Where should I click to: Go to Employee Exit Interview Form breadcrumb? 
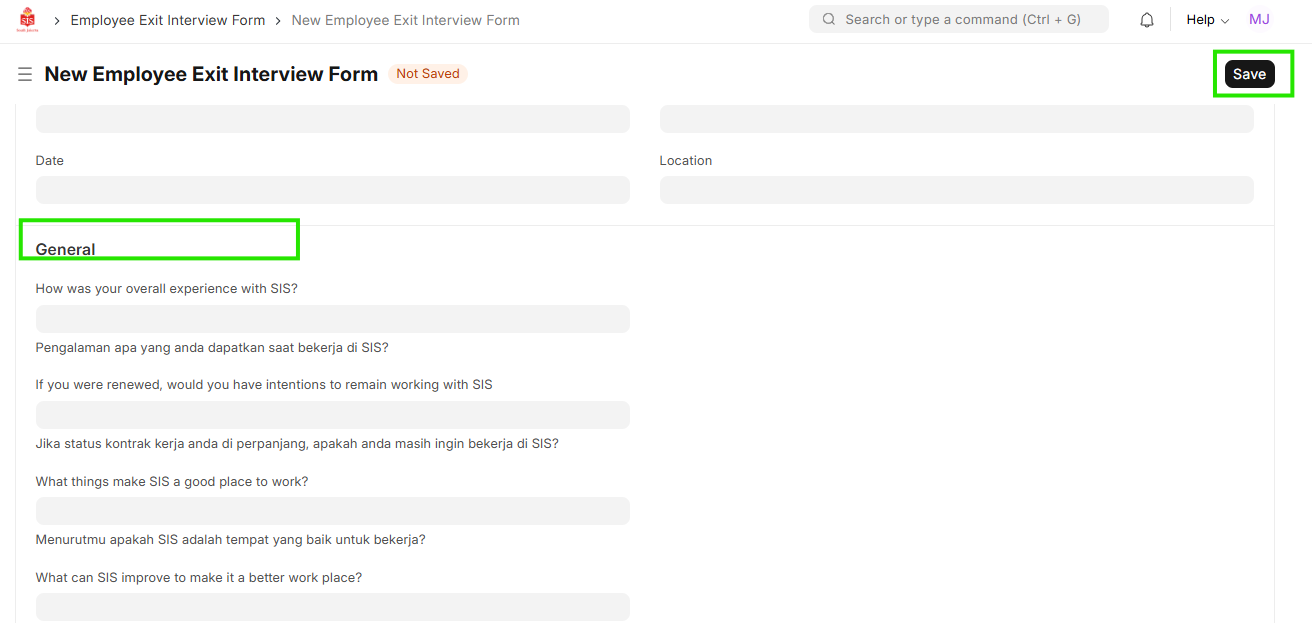point(168,20)
